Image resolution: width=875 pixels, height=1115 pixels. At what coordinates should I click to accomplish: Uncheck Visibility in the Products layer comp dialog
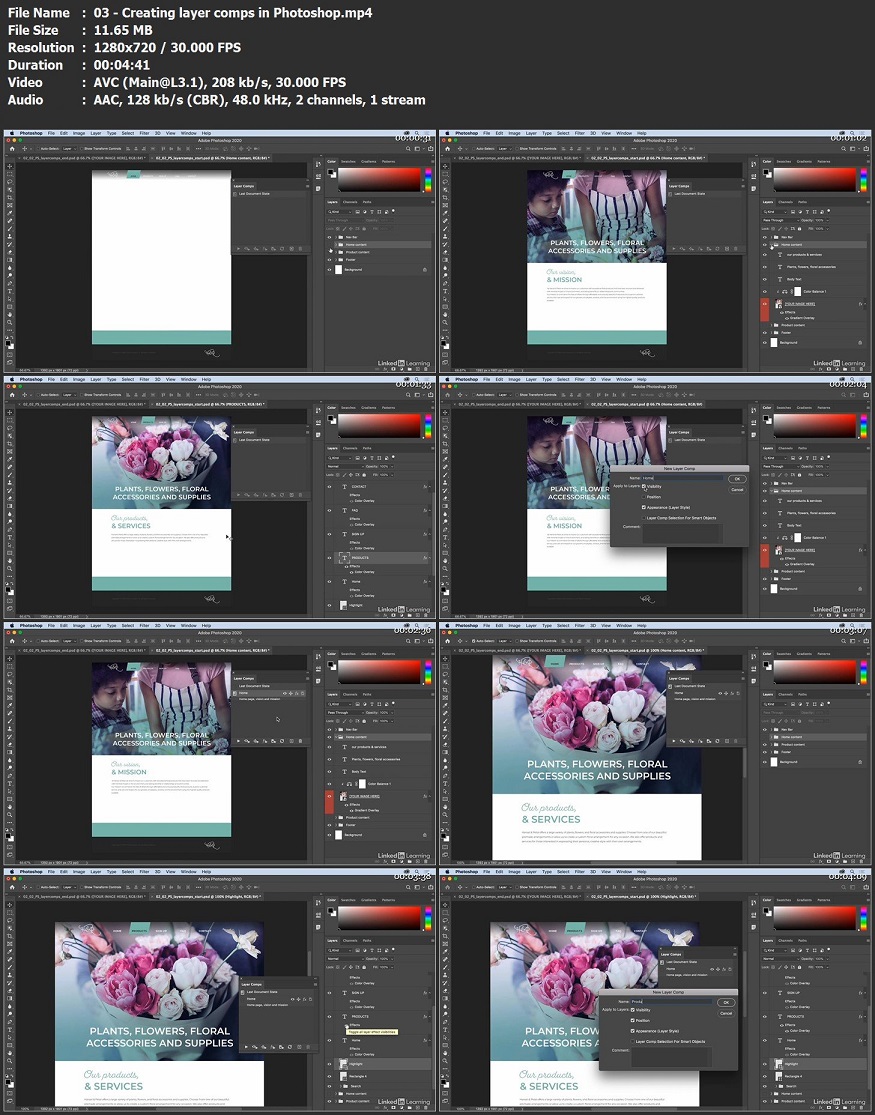pos(632,1010)
